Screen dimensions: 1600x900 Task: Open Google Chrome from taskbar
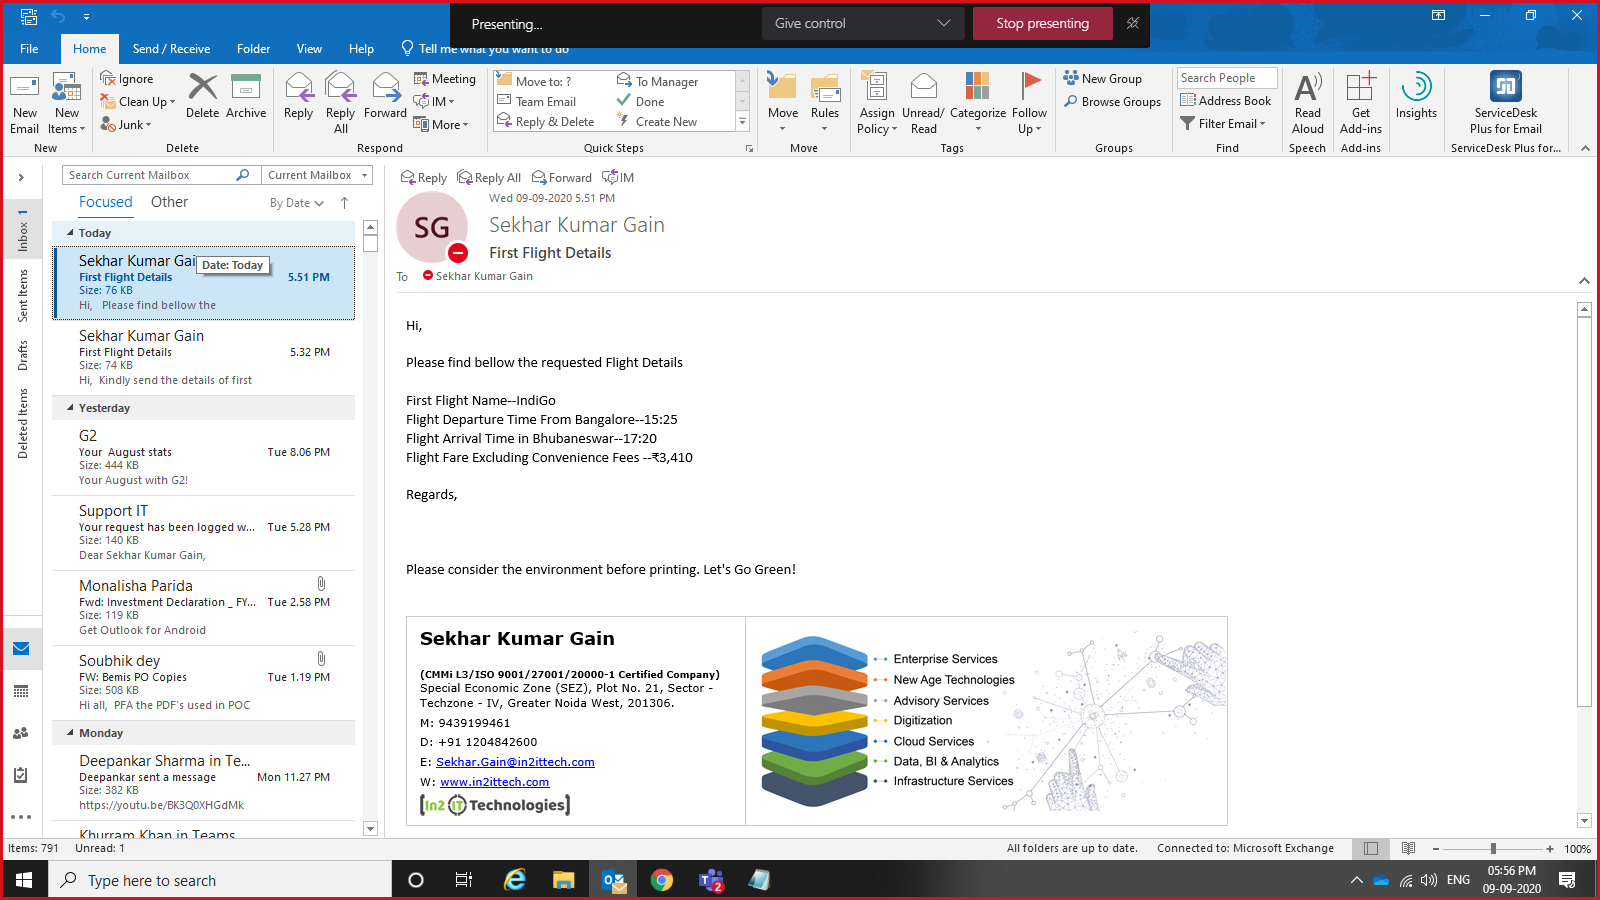click(x=661, y=880)
